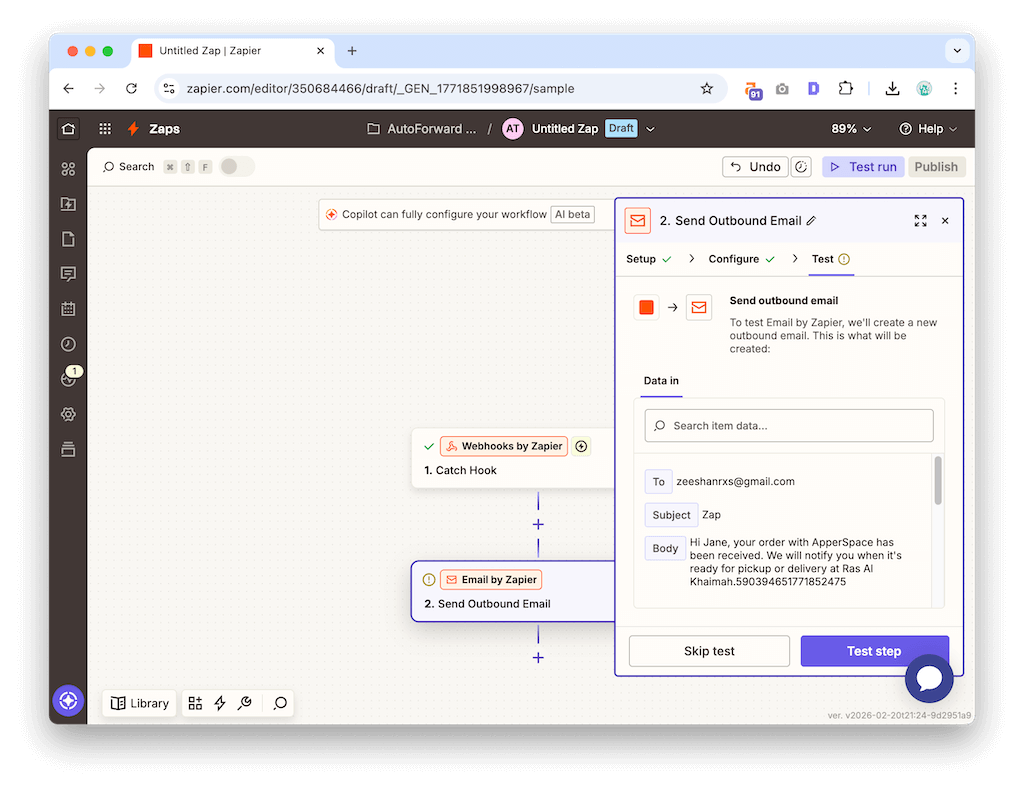Open the settings gear in left sidebar
The image size is (1024, 789).
(68, 414)
